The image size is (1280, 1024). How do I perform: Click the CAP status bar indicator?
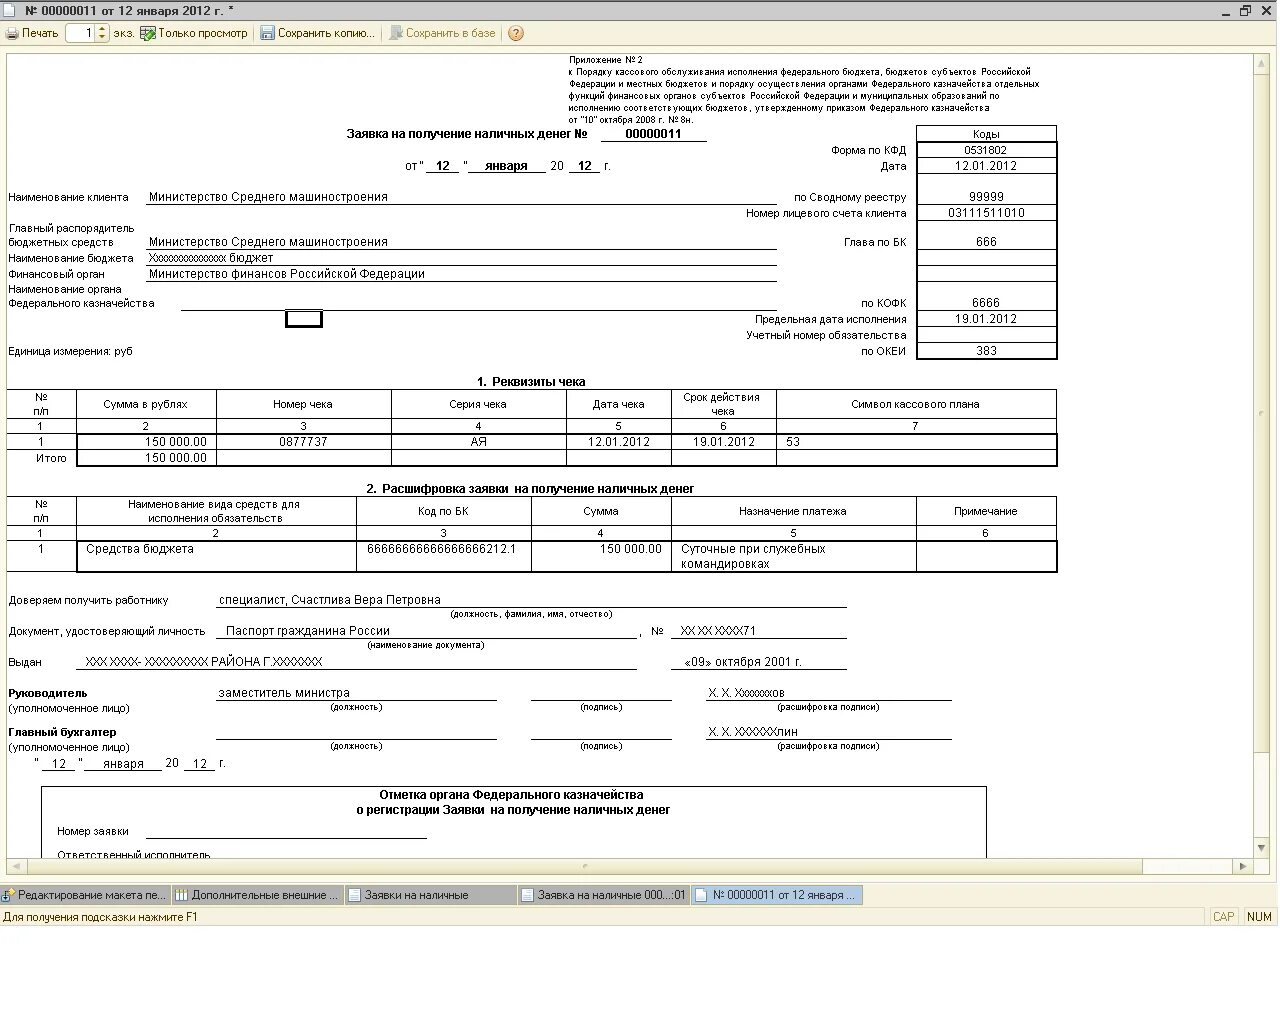click(x=1223, y=917)
